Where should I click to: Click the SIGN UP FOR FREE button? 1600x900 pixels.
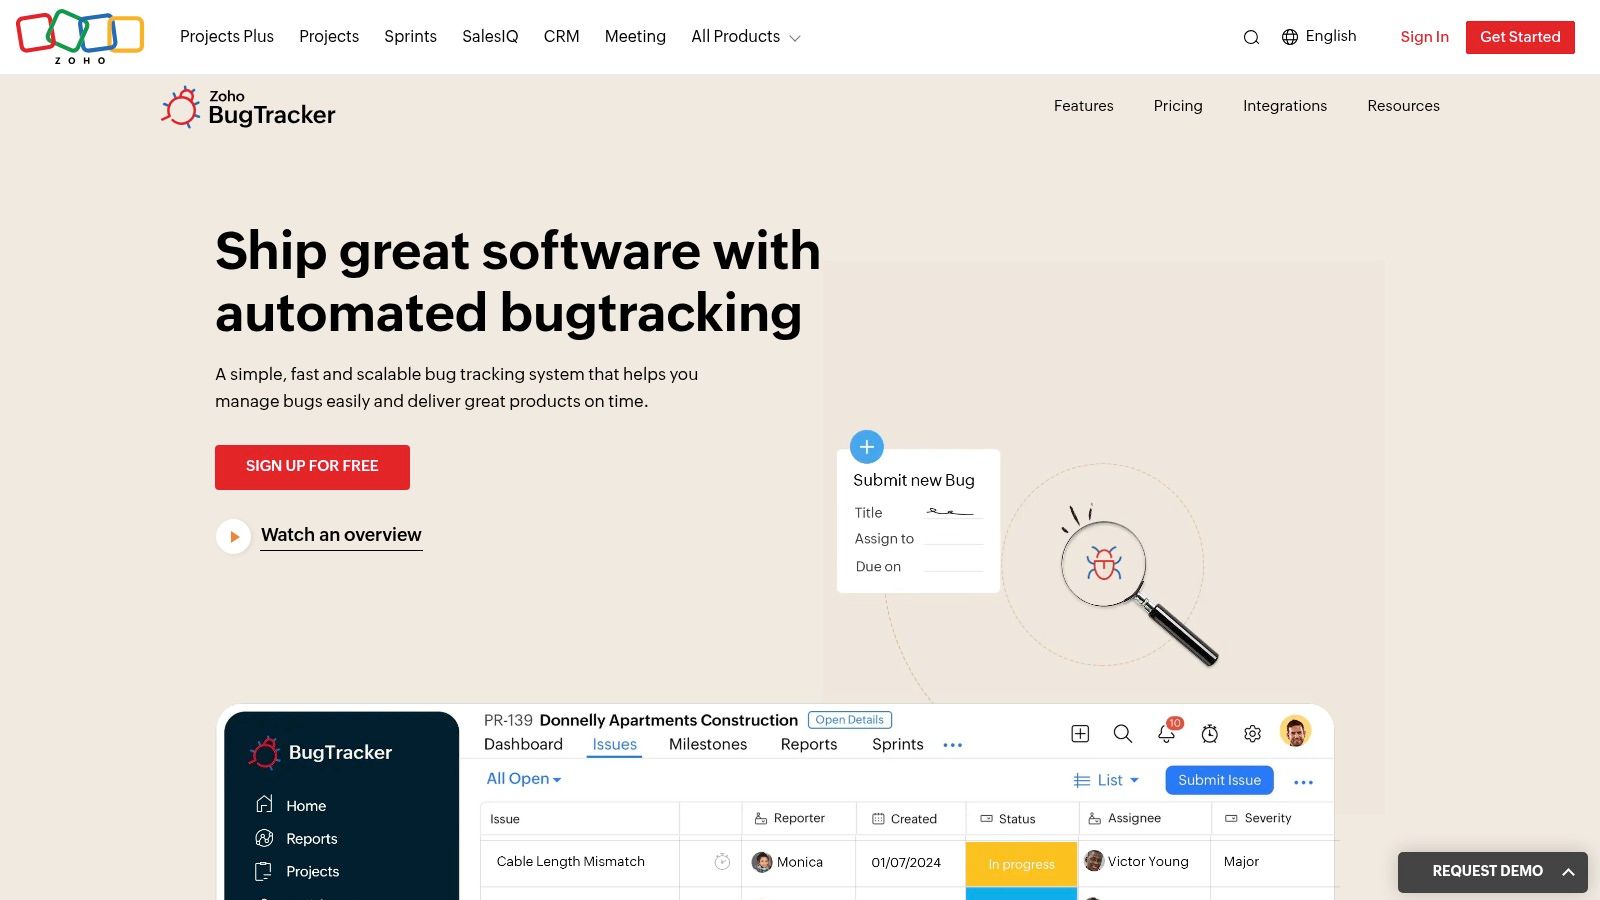pyautogui.click(x=312, y=467)
